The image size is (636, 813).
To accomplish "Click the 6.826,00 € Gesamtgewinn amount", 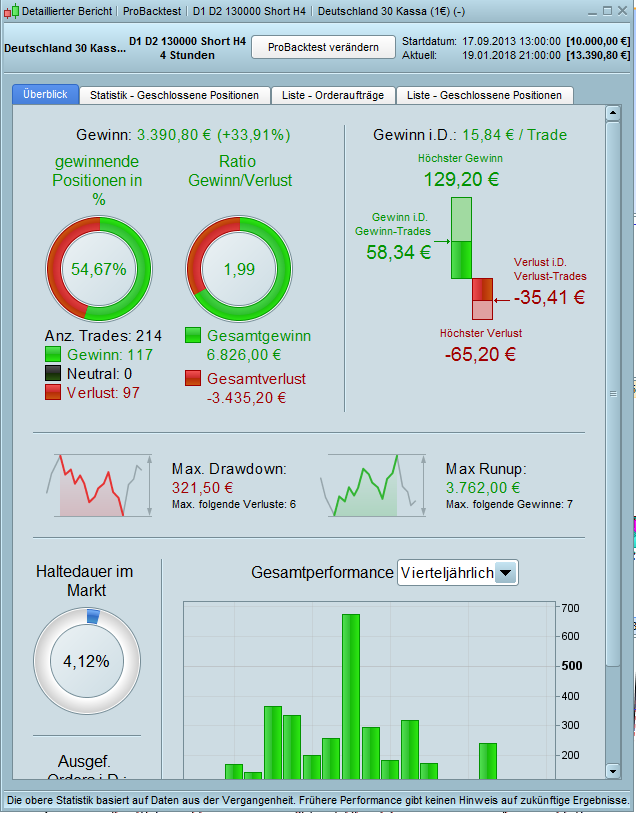I will (244, 355).
